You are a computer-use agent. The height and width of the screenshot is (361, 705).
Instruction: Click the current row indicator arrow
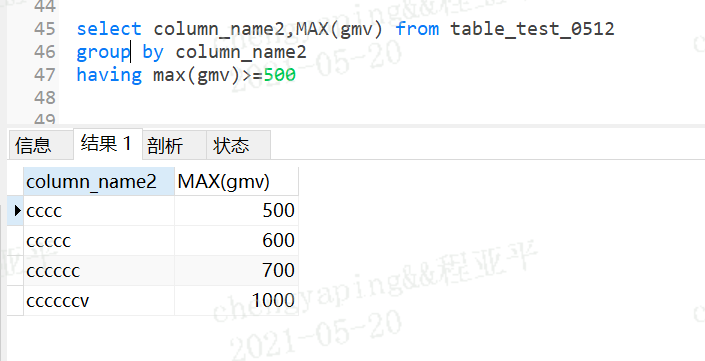pos(18,210)
